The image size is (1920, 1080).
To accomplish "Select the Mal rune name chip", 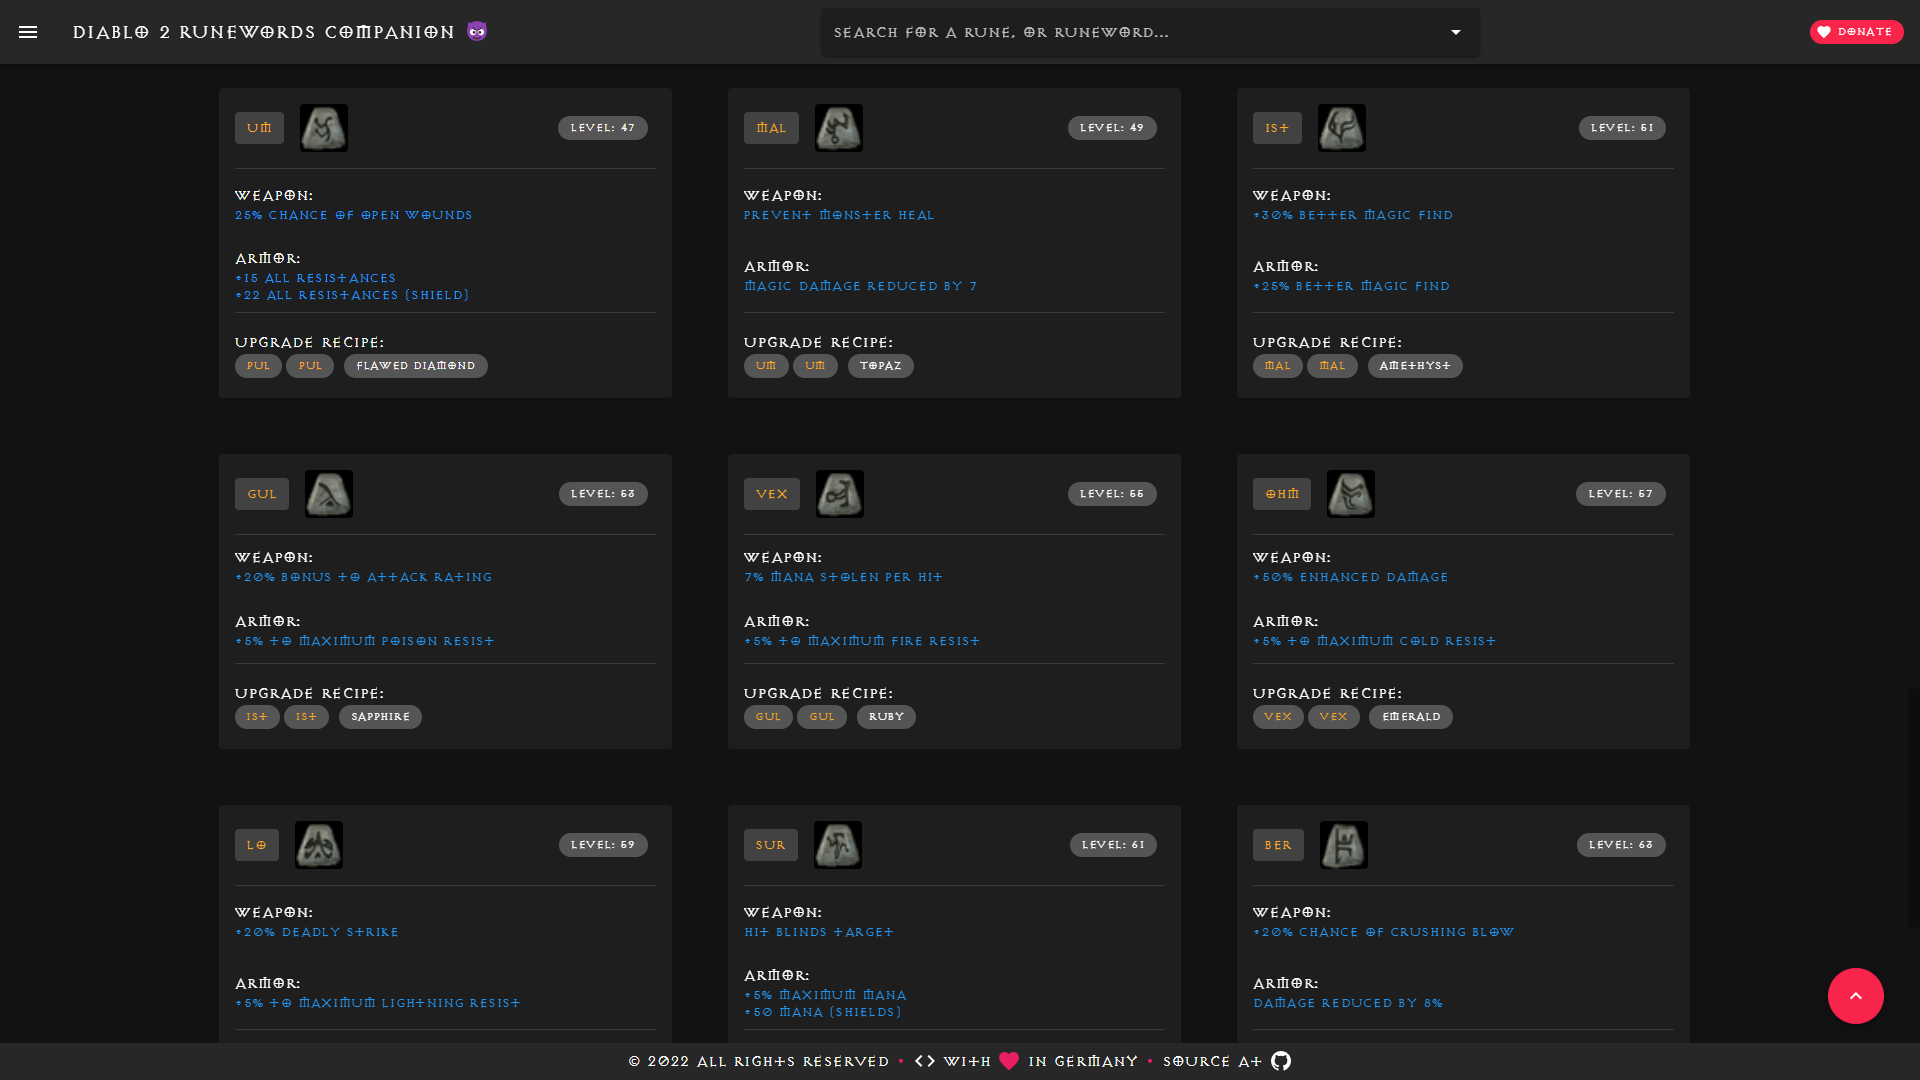I will 771,128.
